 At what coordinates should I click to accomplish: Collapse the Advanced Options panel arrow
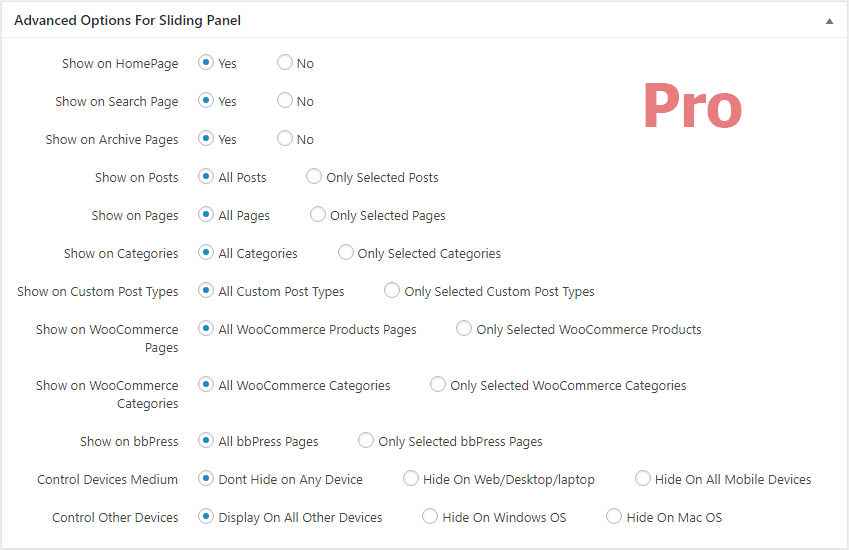point(829,21)
